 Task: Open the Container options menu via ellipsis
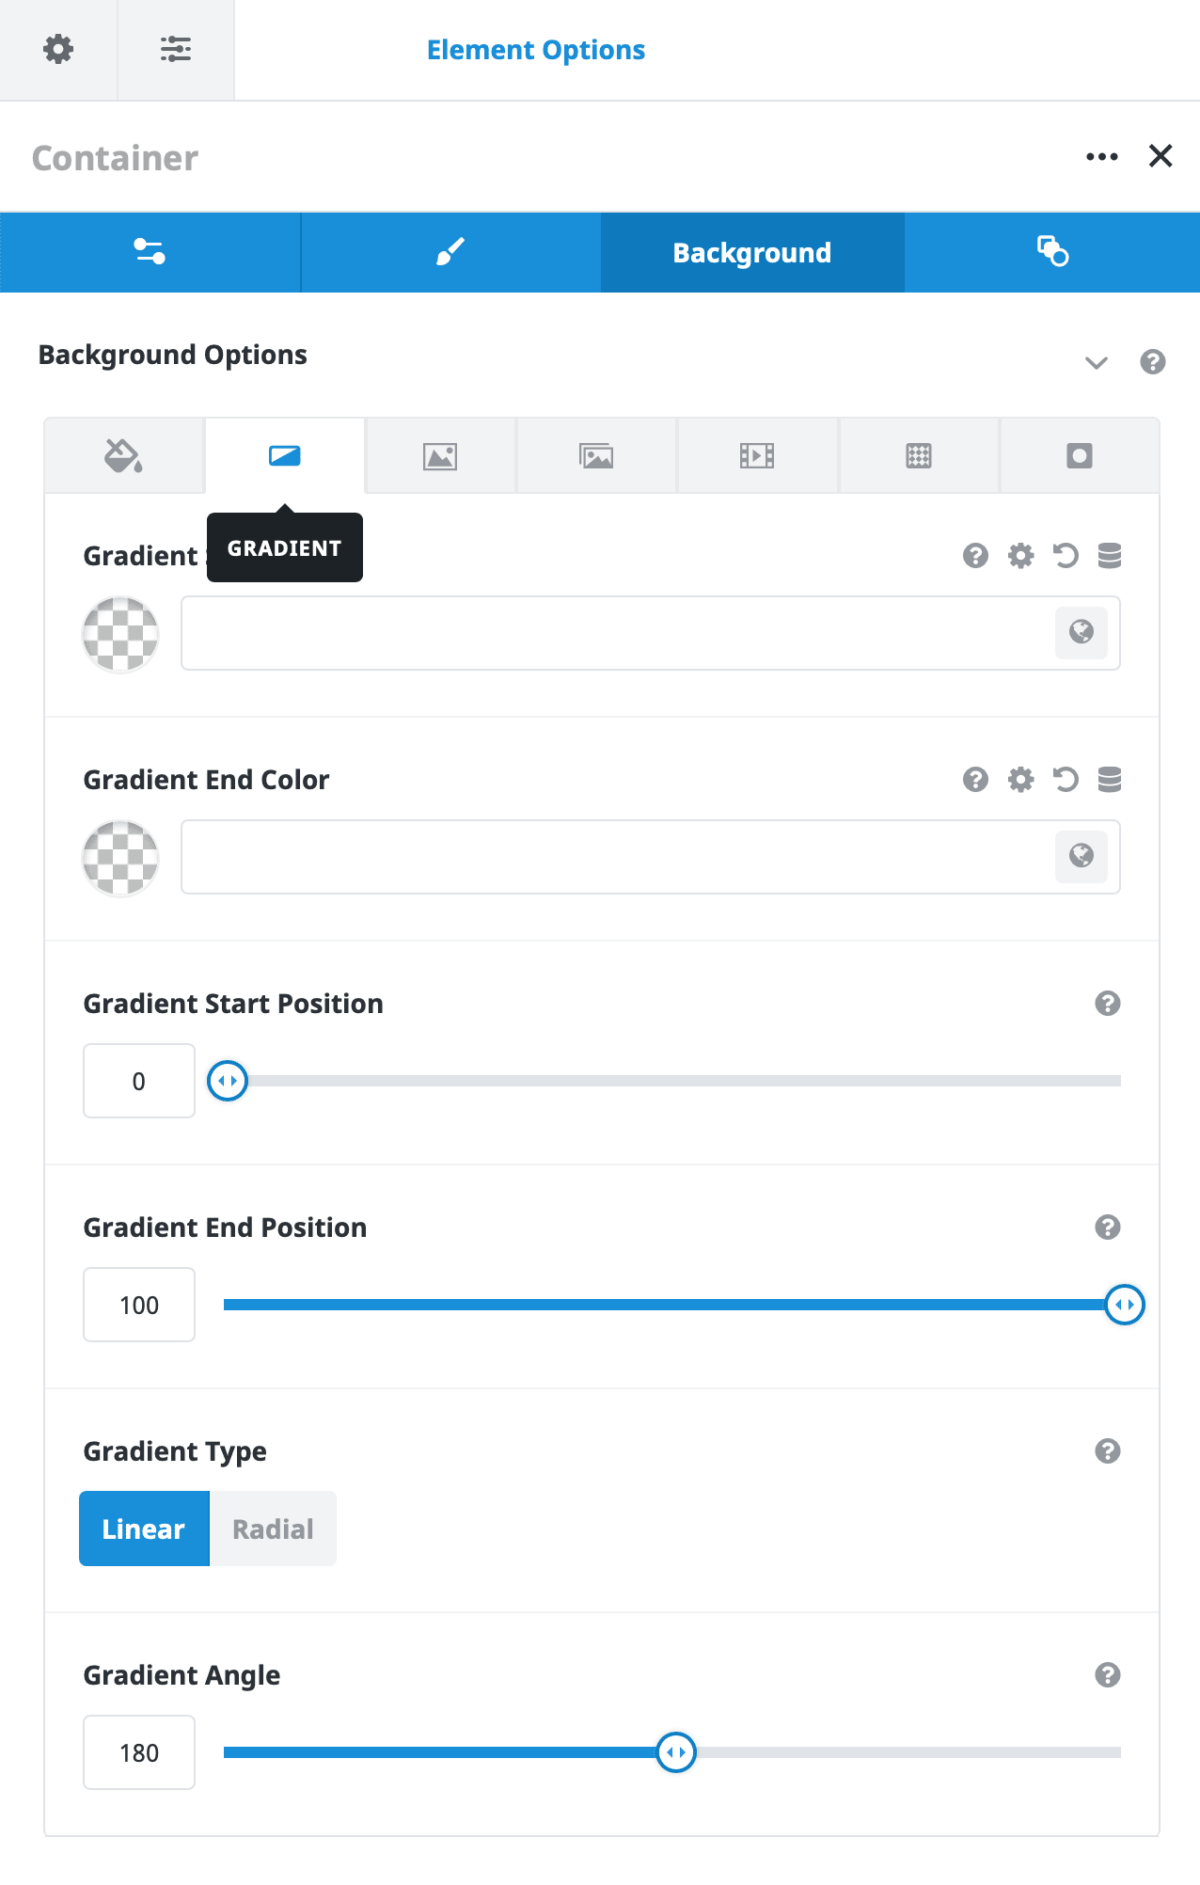1101,156
